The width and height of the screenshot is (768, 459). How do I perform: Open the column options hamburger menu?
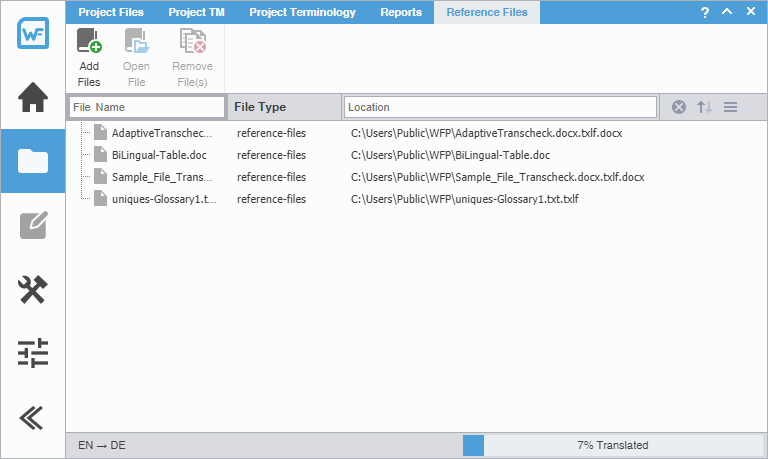(x=730, y=107)
